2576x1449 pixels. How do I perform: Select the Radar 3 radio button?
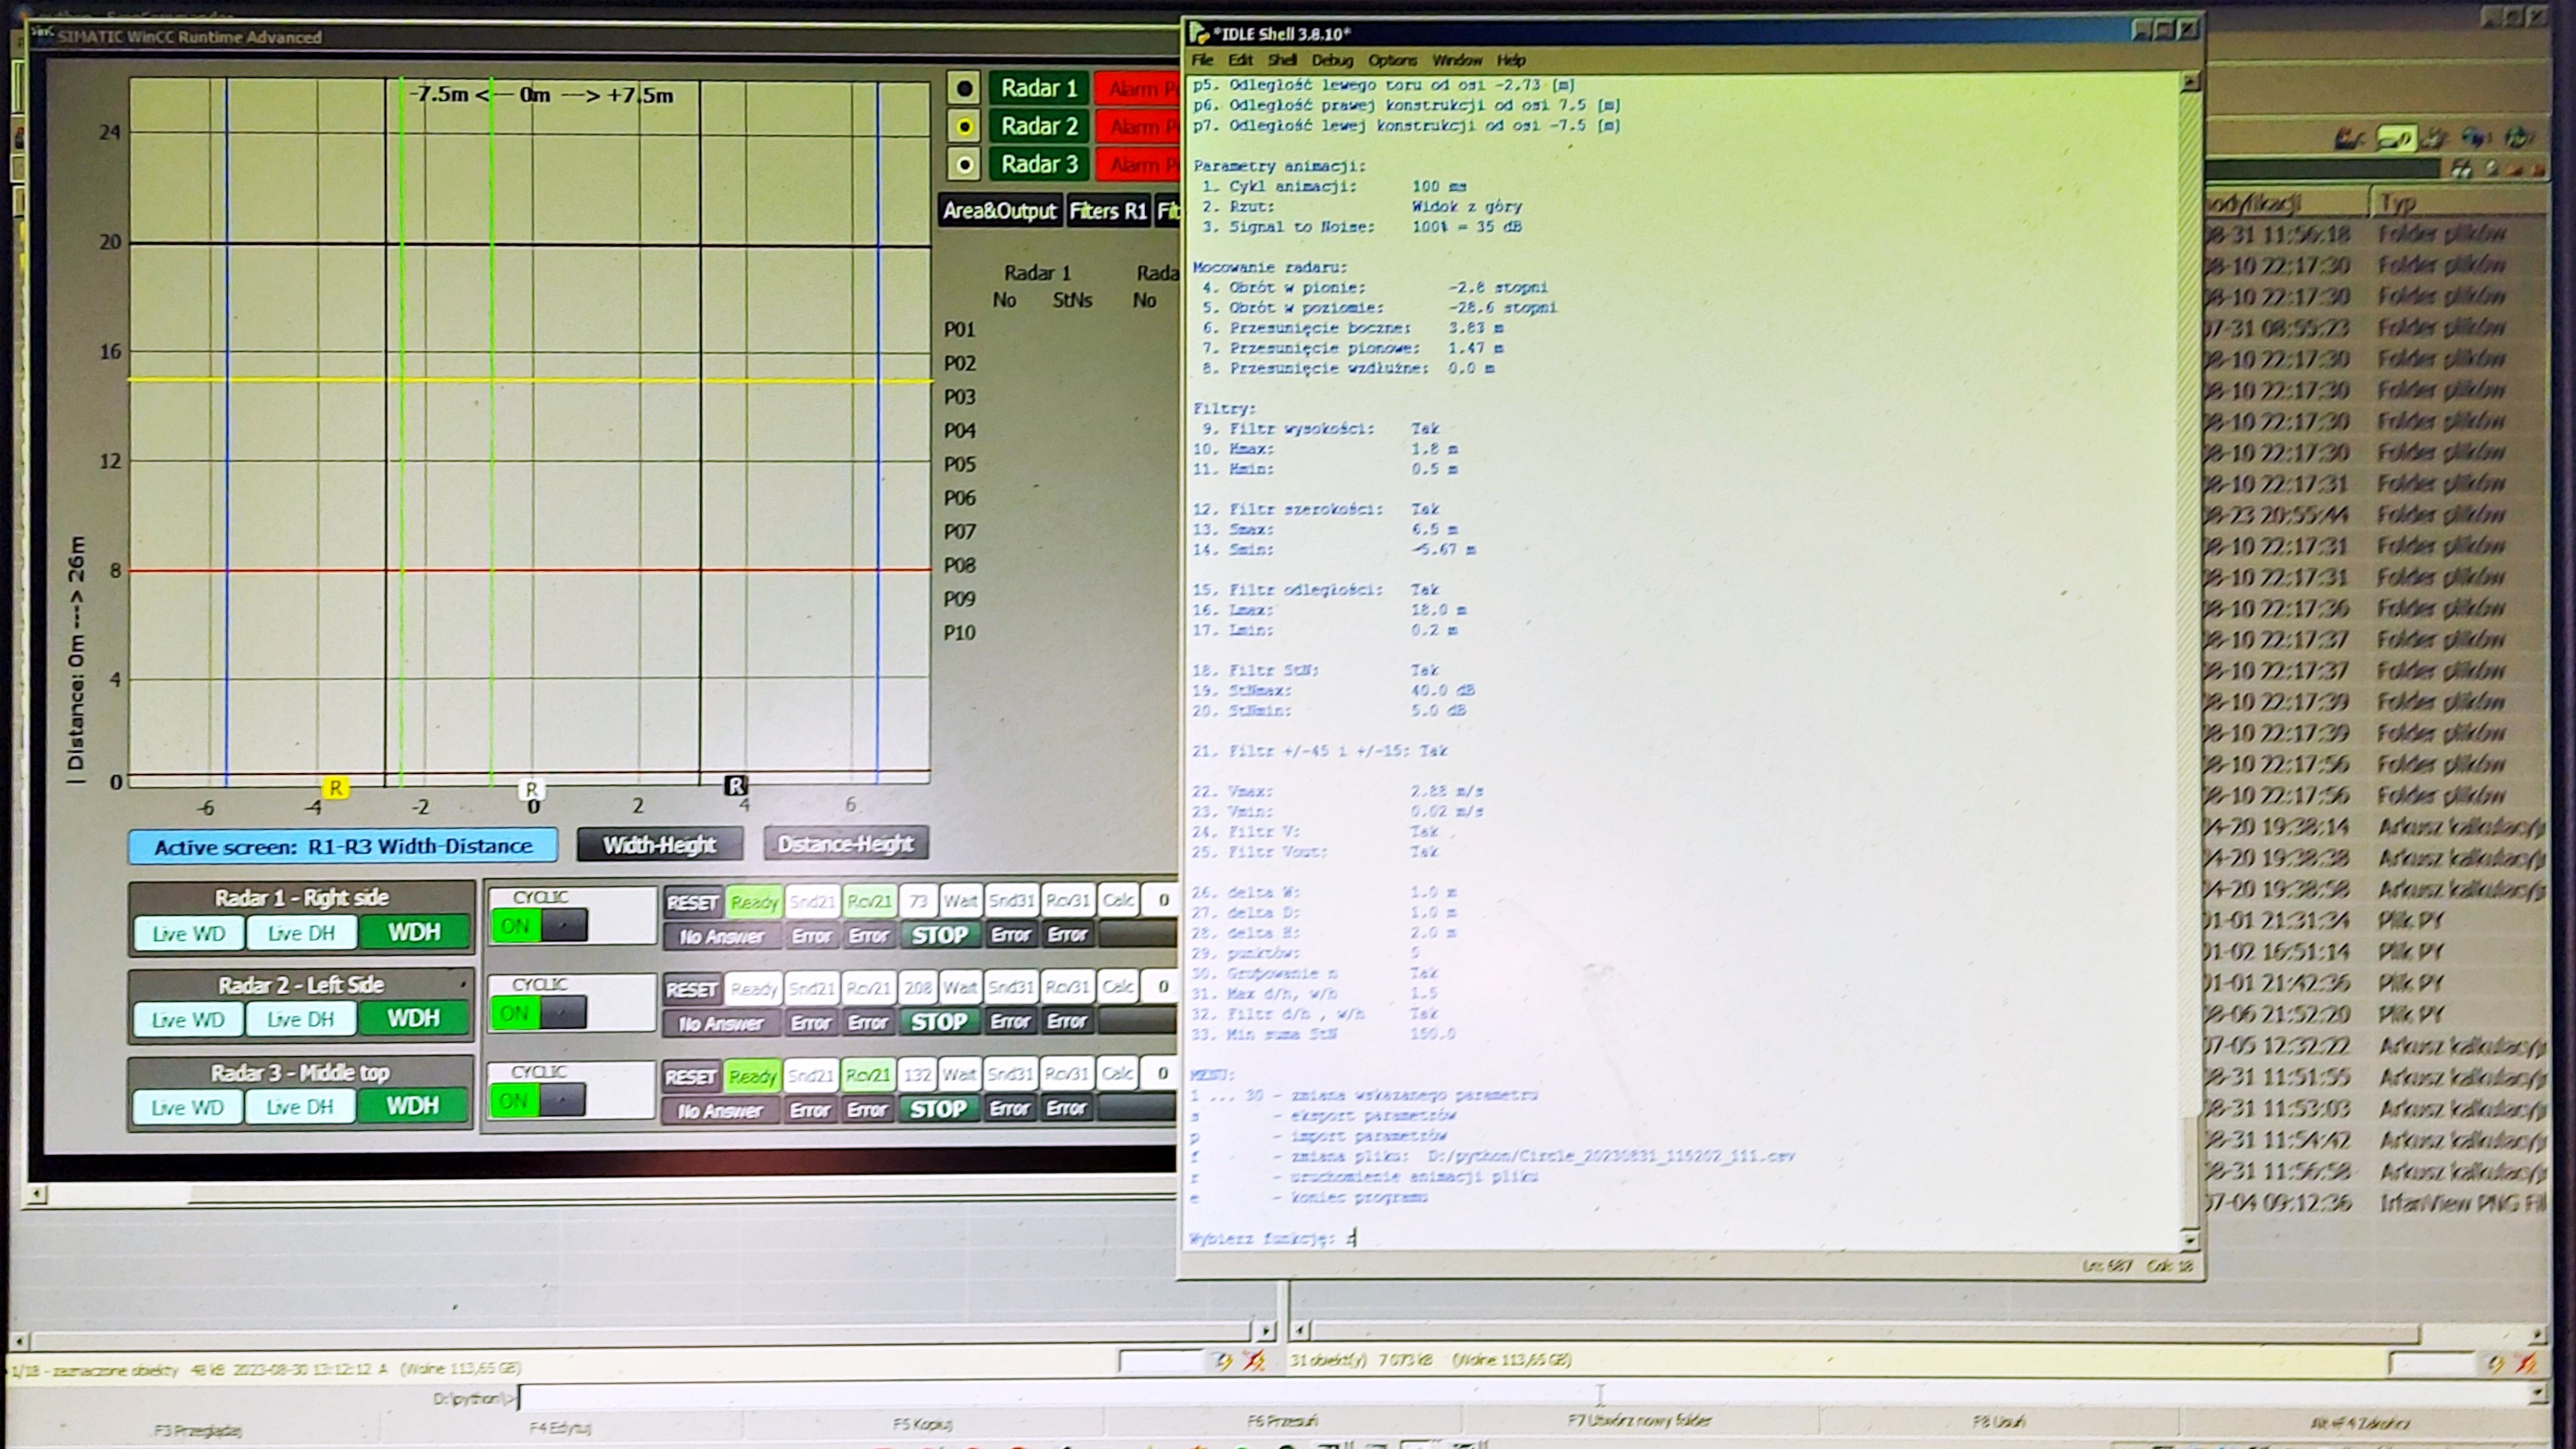click(x=964, y=165)
